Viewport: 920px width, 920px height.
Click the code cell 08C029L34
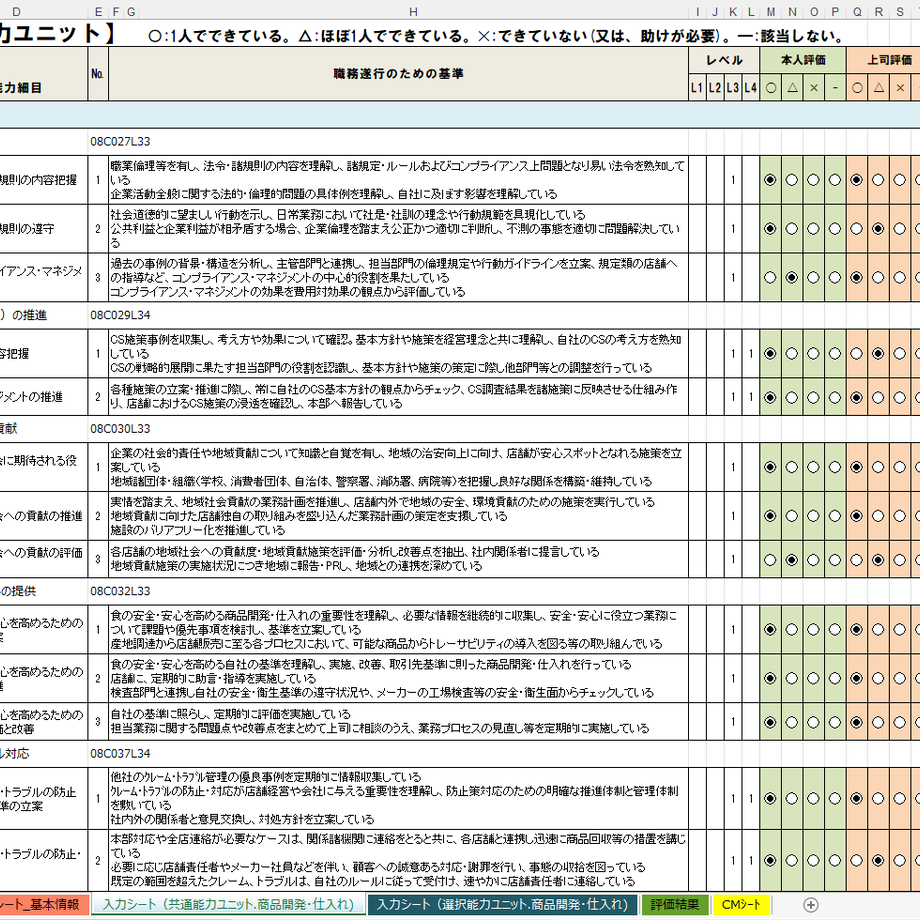coord(120,315)
